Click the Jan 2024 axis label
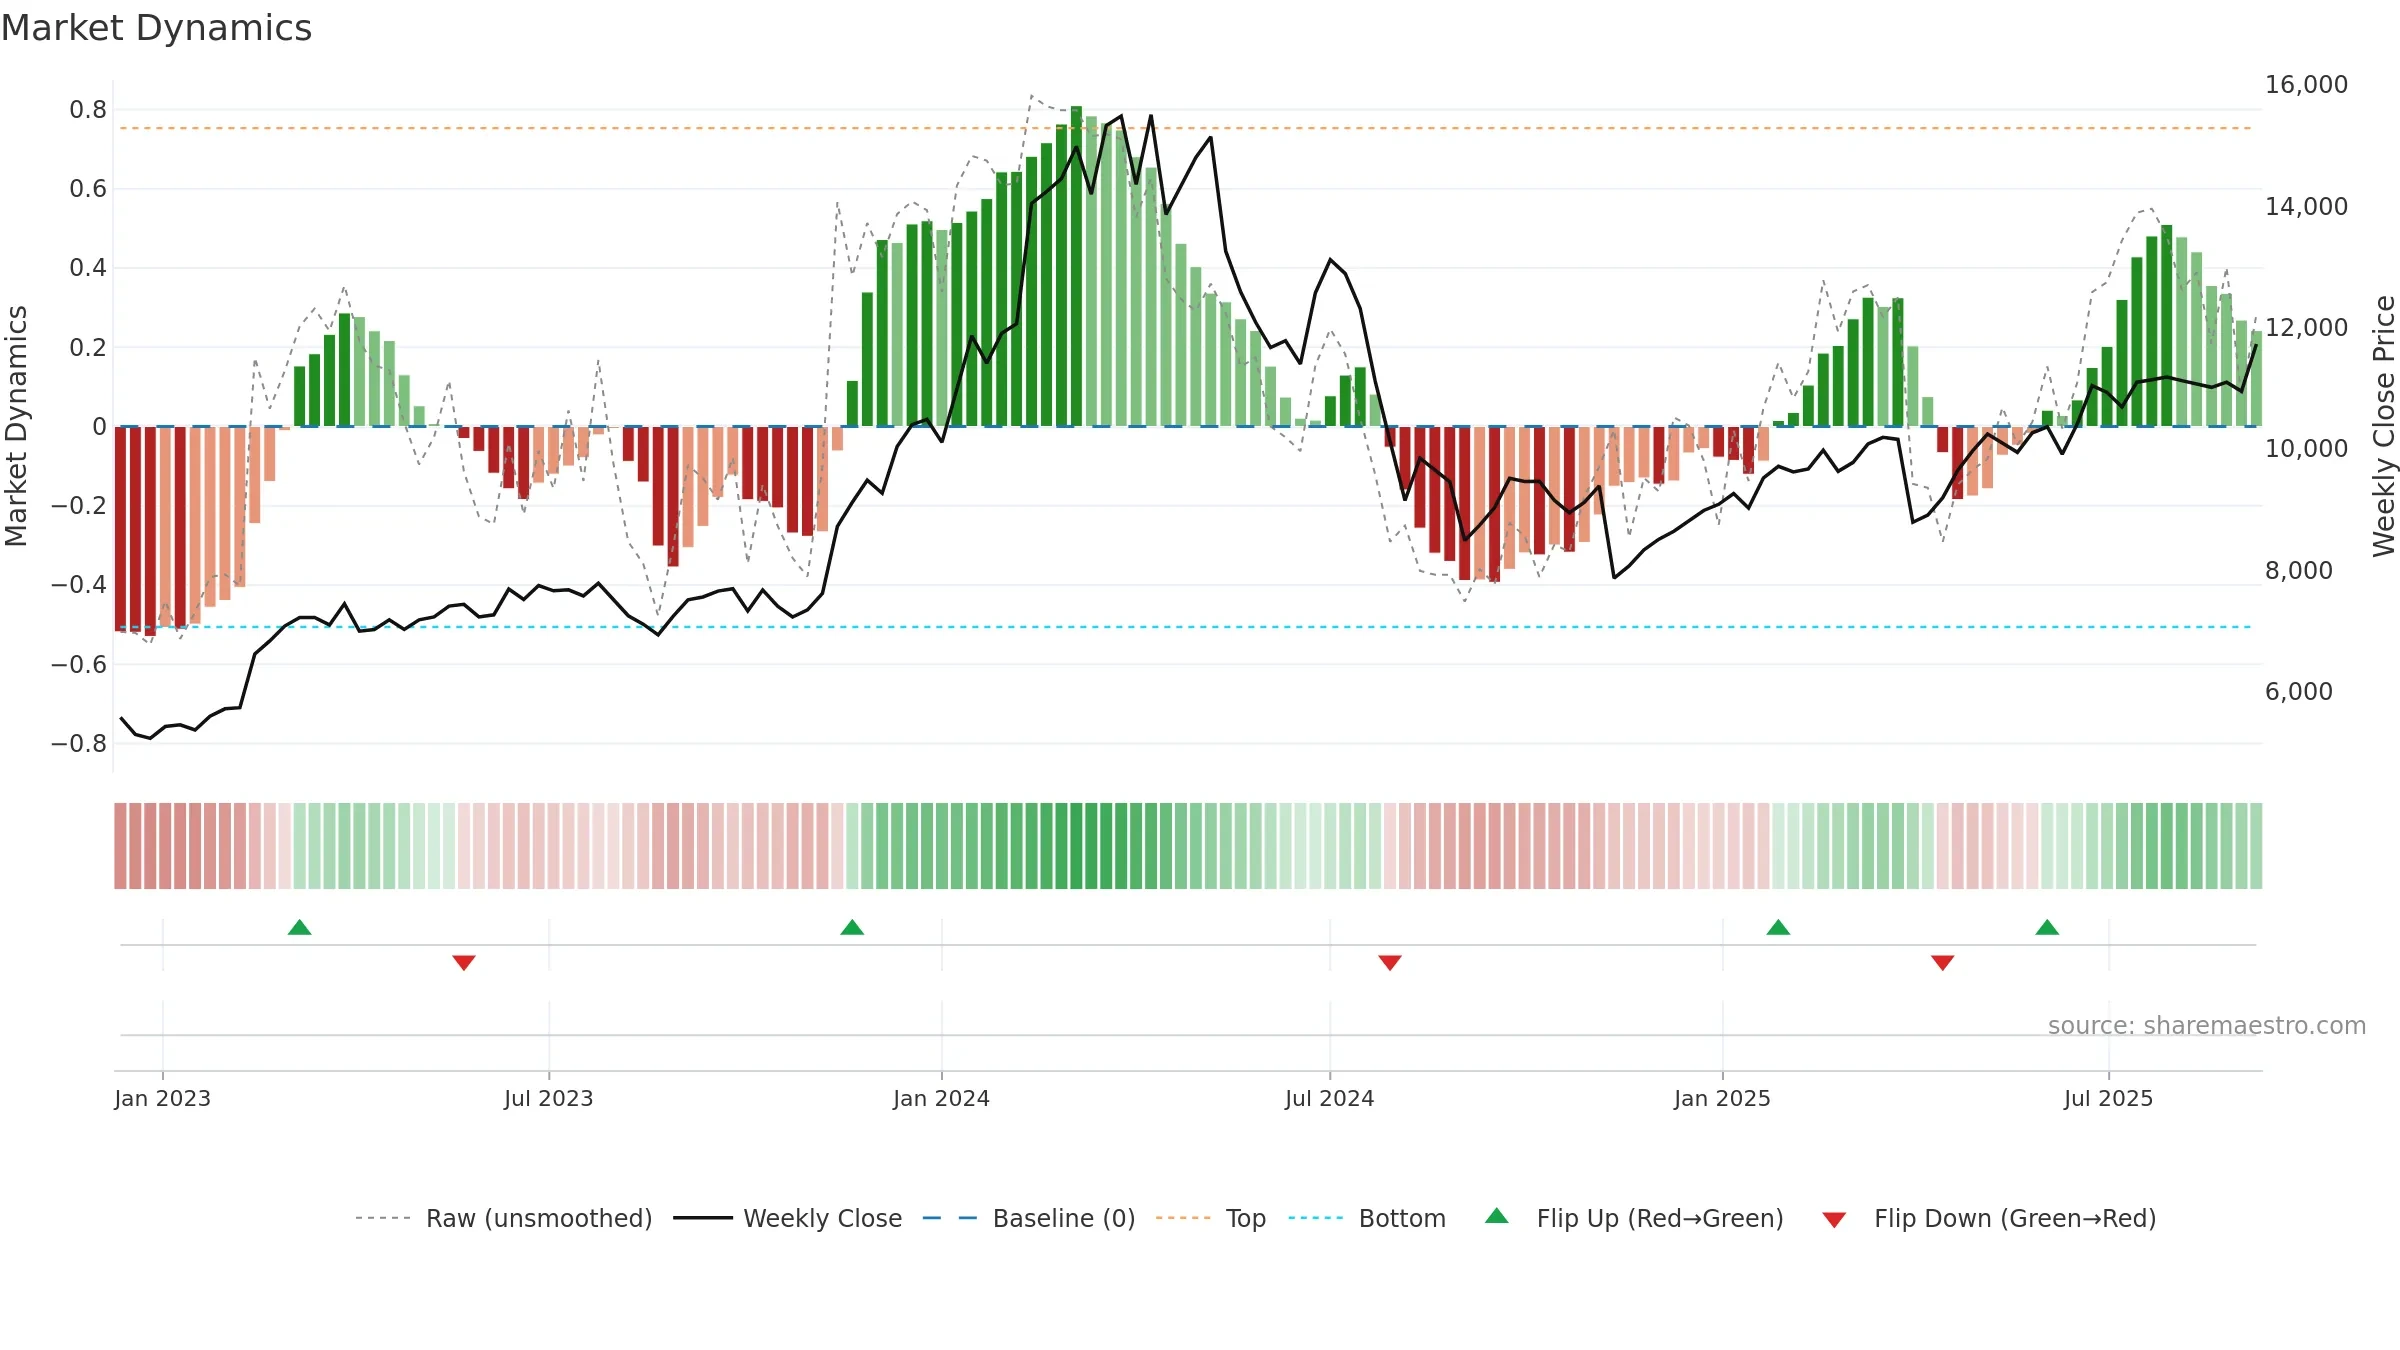This screenshot has width=2400, height=1350. 942,1098
